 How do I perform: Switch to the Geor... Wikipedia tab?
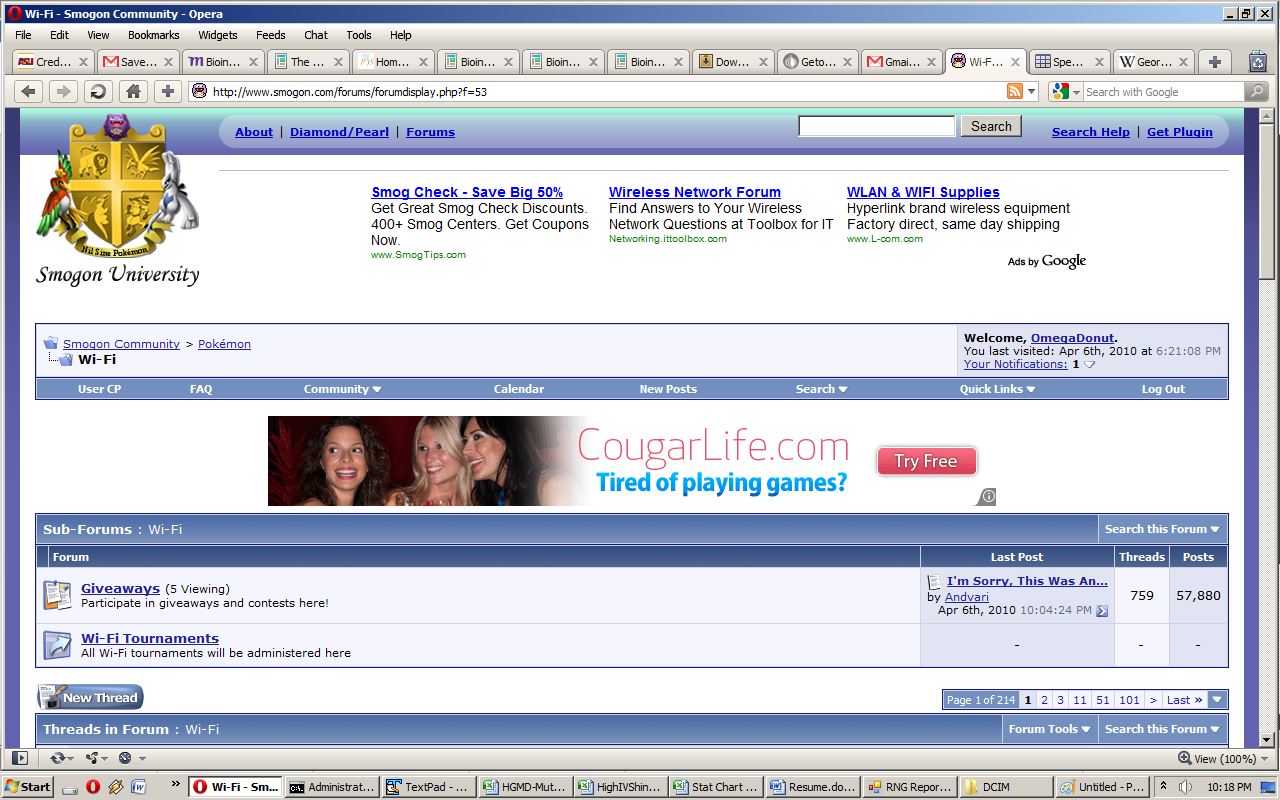pos(1153,62)
